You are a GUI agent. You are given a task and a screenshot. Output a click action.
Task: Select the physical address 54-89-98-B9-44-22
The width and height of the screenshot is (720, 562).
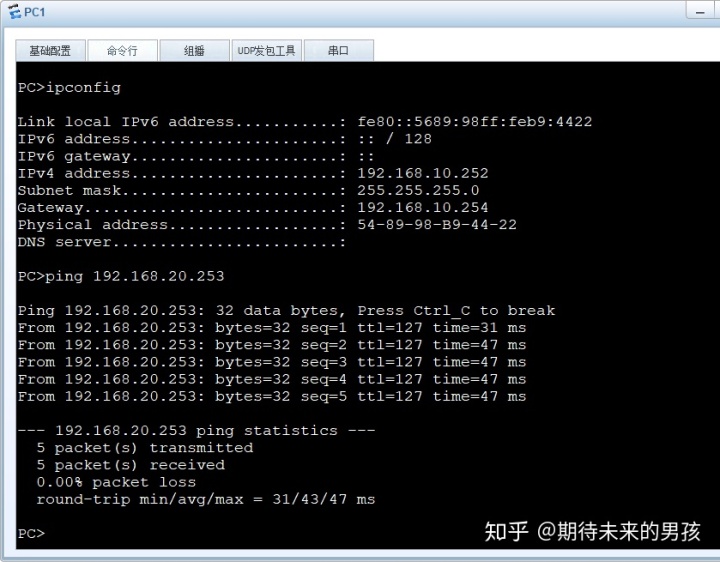(x=437, y=225)
